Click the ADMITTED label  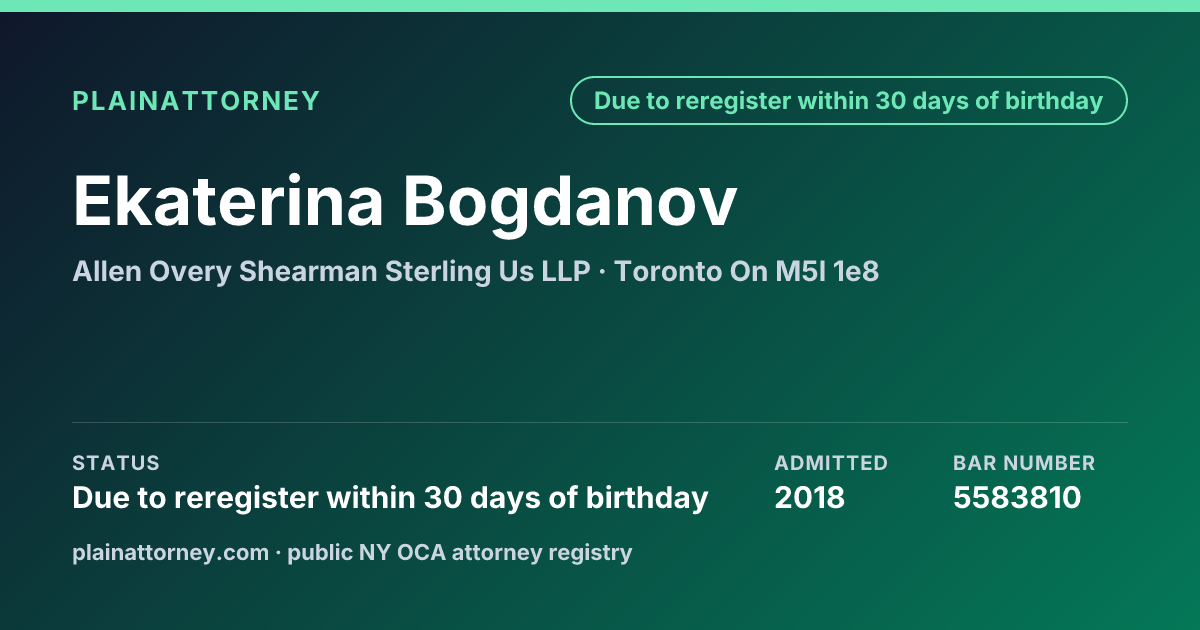(831, 463)
